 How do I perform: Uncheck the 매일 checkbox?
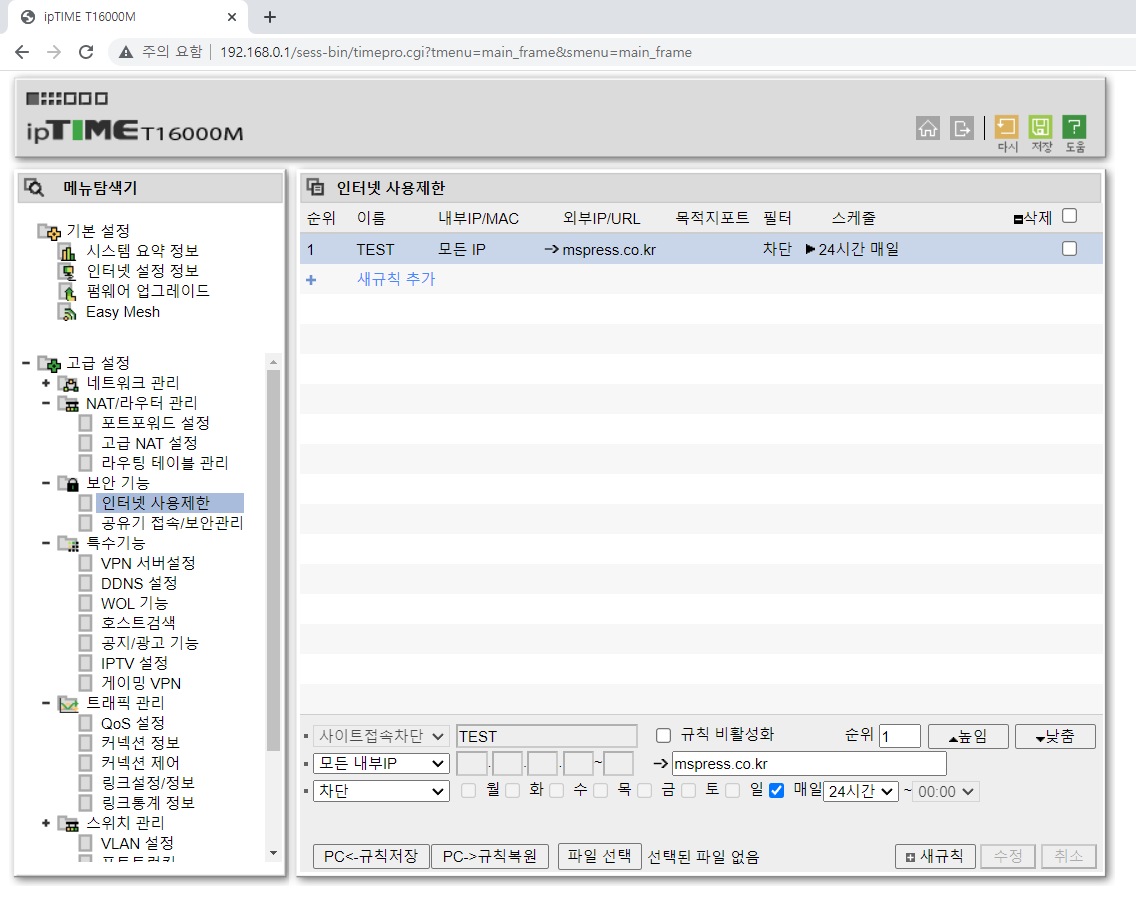click(x=777, y=791)
